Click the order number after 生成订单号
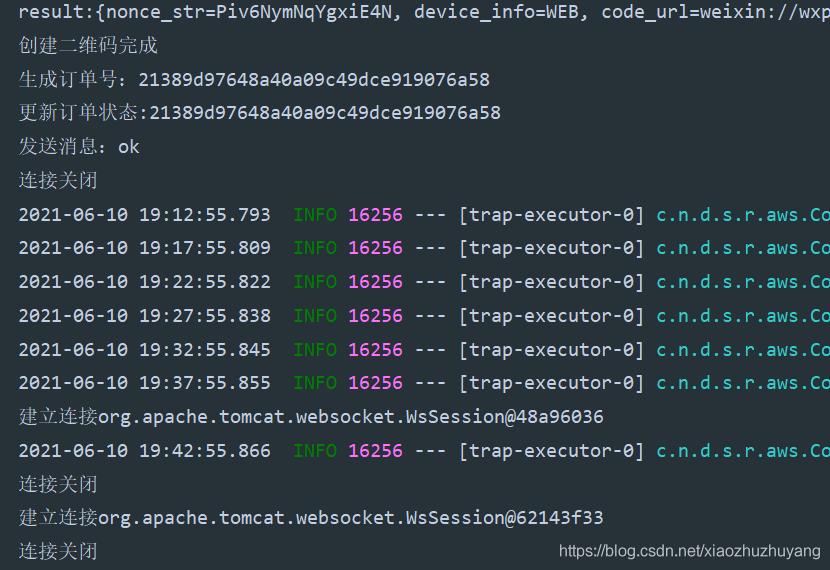Image resolution: width=830 pixels, height=570 pixels. (314, 80)
